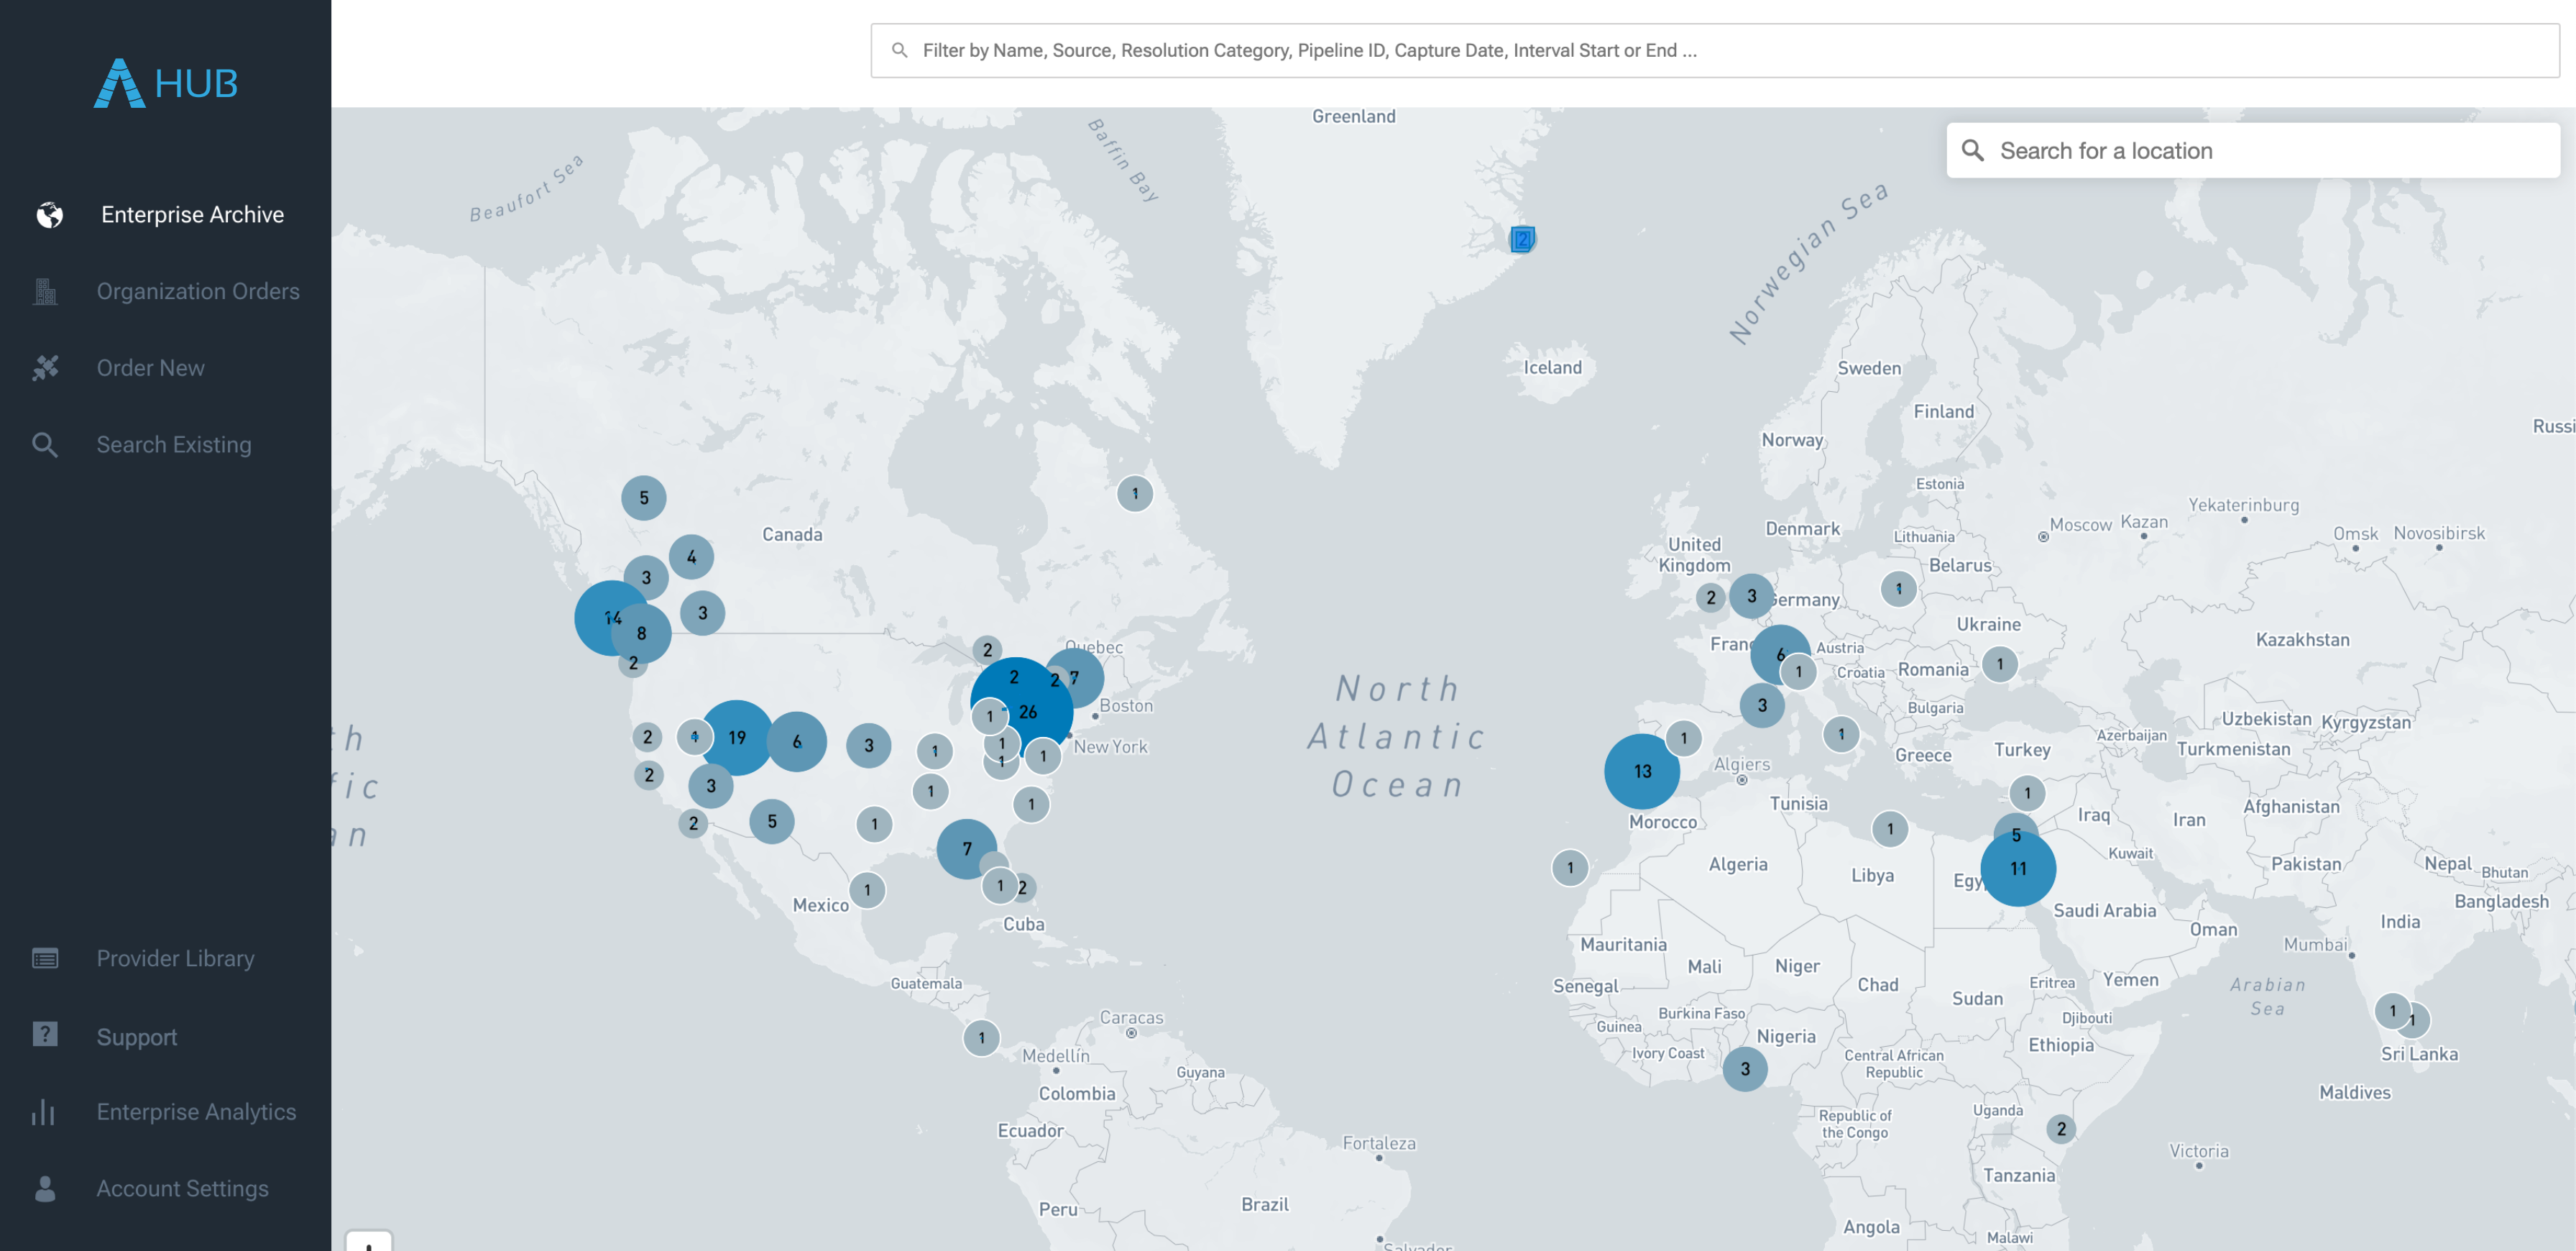
Task: Focus the Filter by Name search field
Action: 1714,51
